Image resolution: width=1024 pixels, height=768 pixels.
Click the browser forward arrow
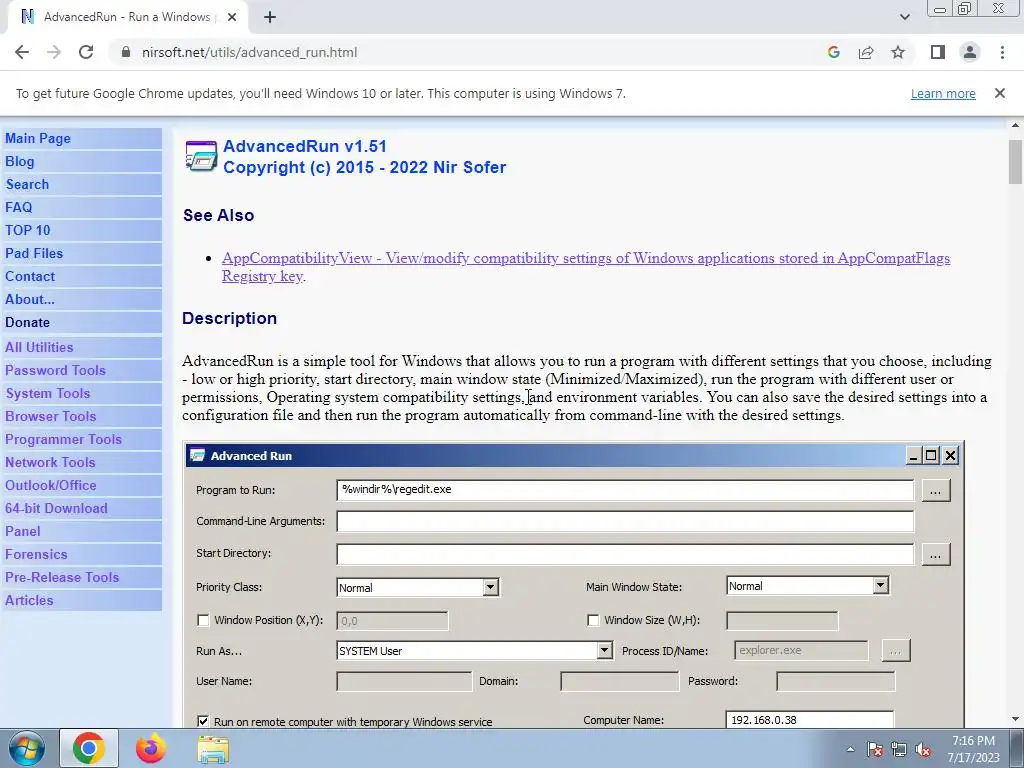point(54,52)
